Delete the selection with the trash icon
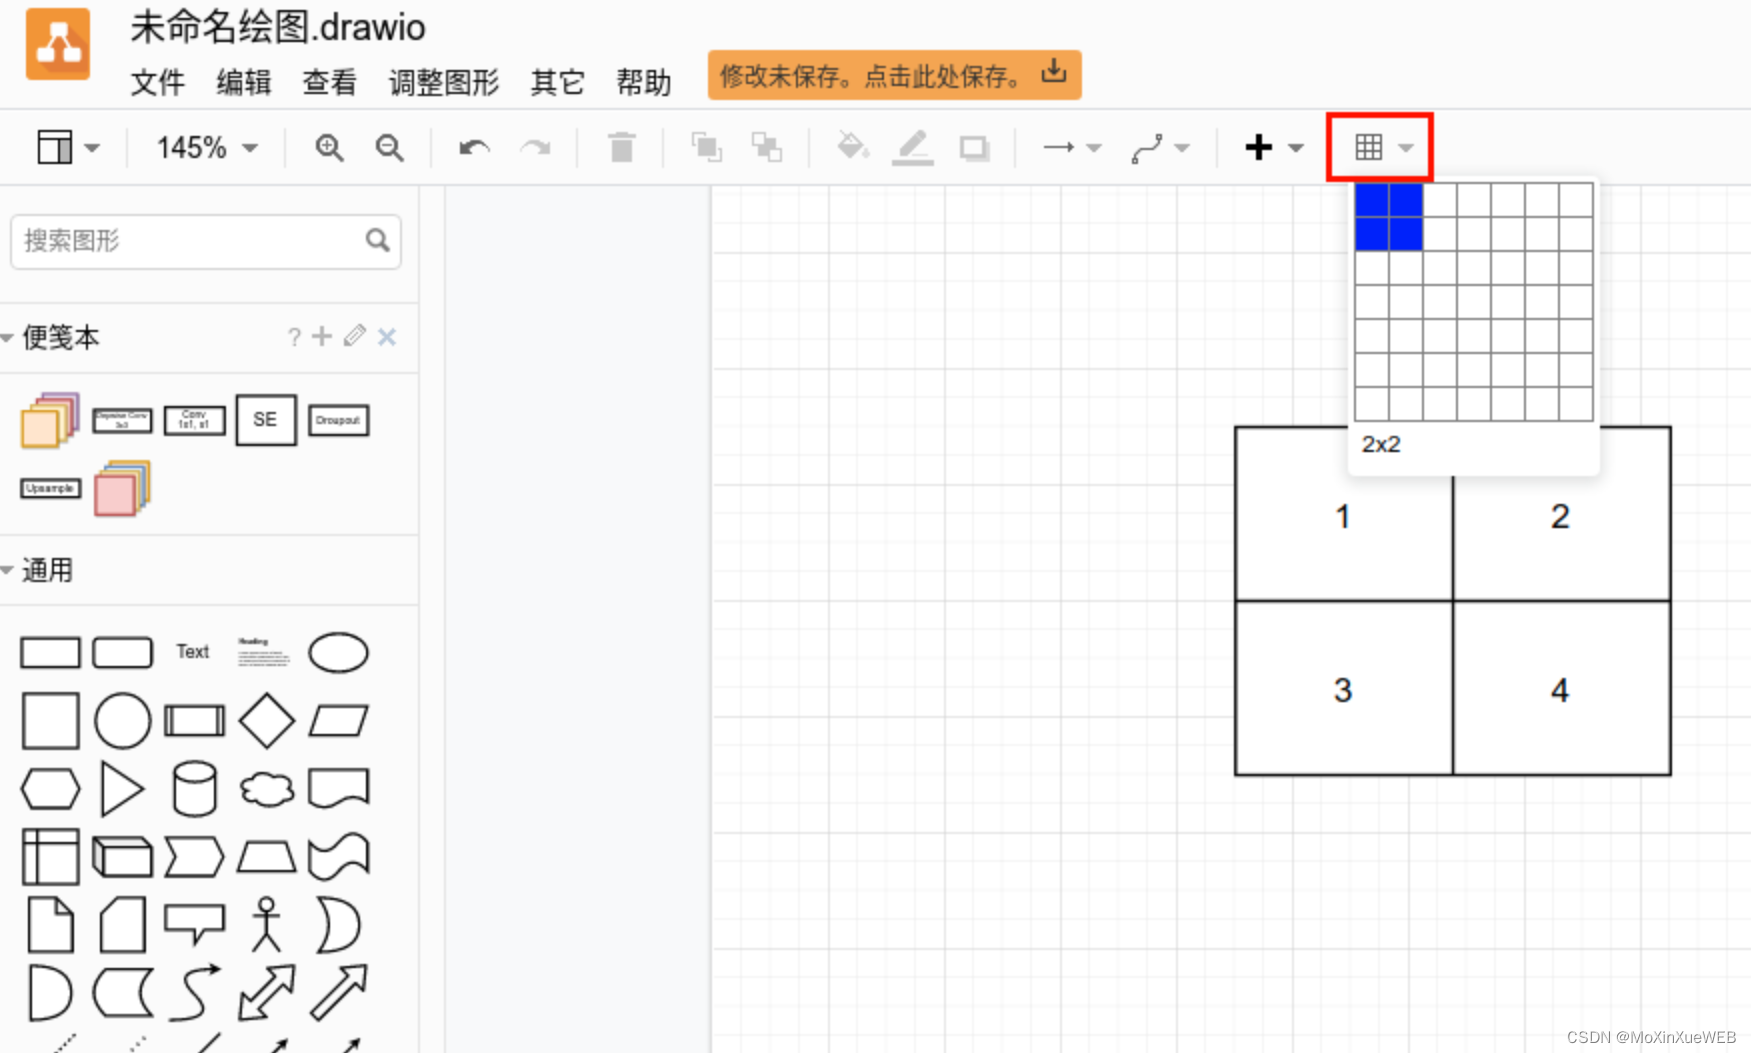 pos(622,147)
